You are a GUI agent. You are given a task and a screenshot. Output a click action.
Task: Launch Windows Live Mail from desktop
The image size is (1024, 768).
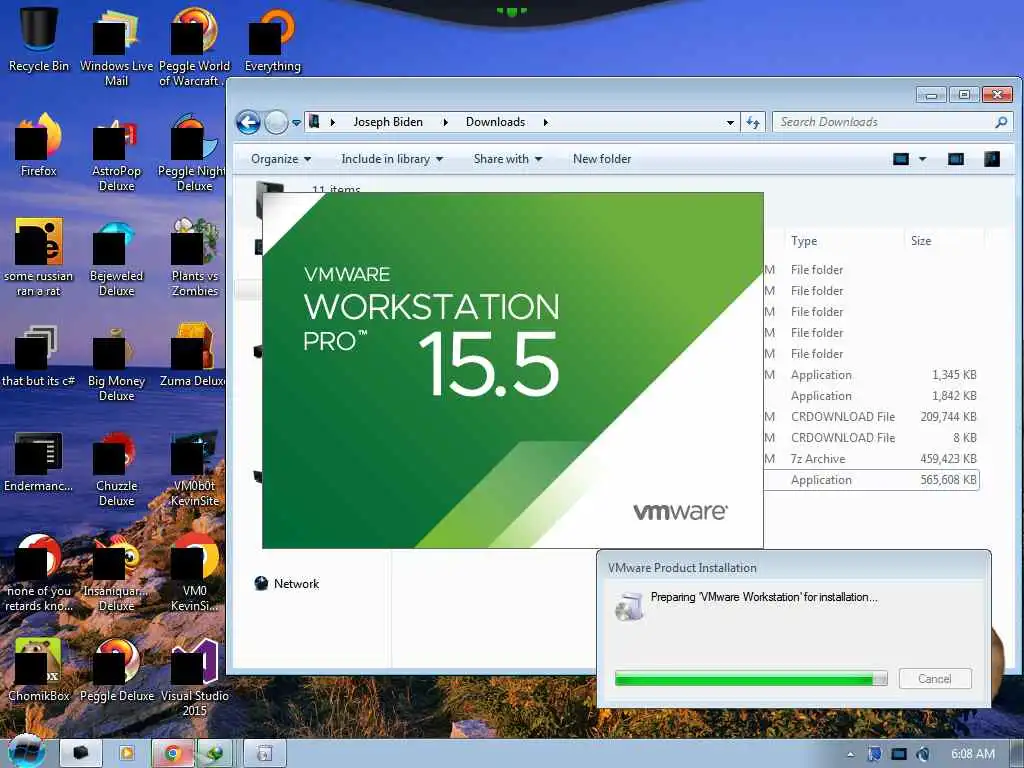point(116,47)
